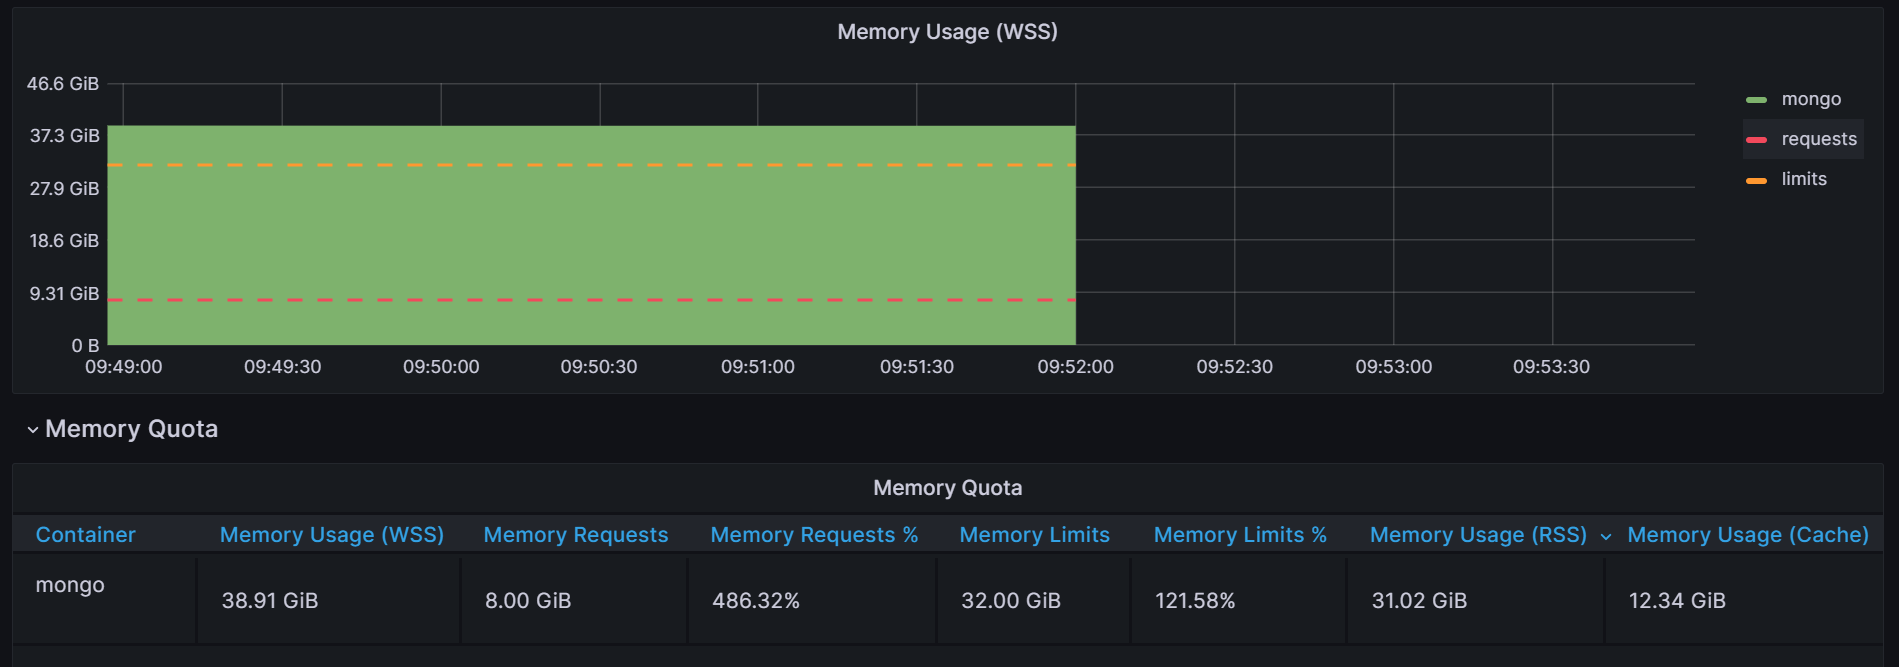Toggle the mongo series legend label
Screen dimensions: 1899x667
pos(1811,99)
